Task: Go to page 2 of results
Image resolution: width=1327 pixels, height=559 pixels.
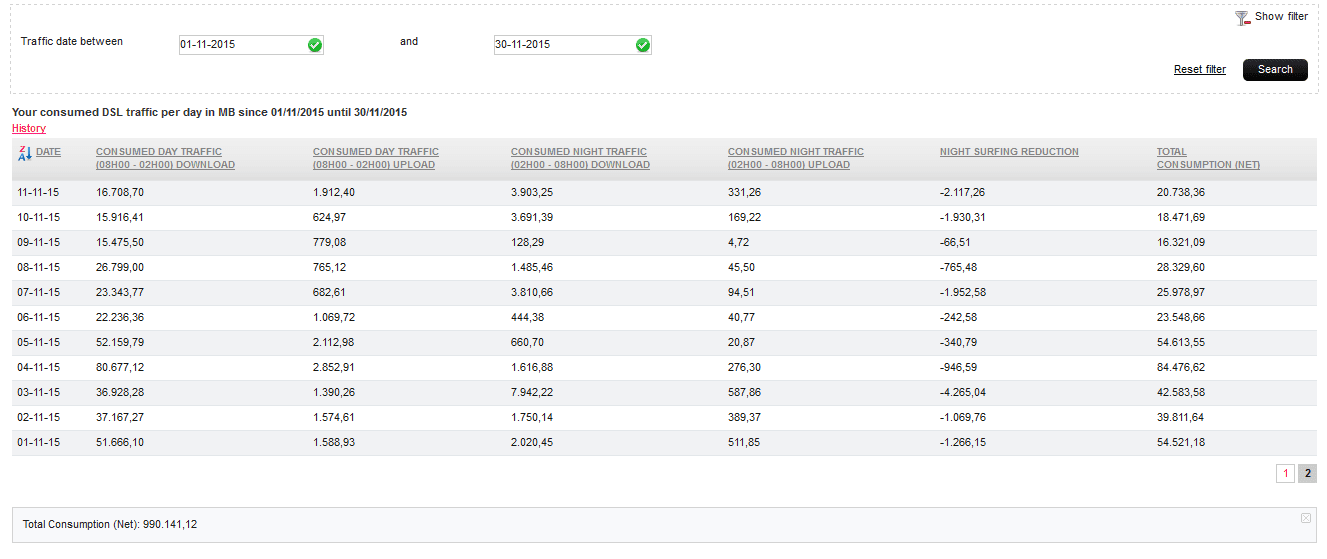Action: (x=1307, y=474)
